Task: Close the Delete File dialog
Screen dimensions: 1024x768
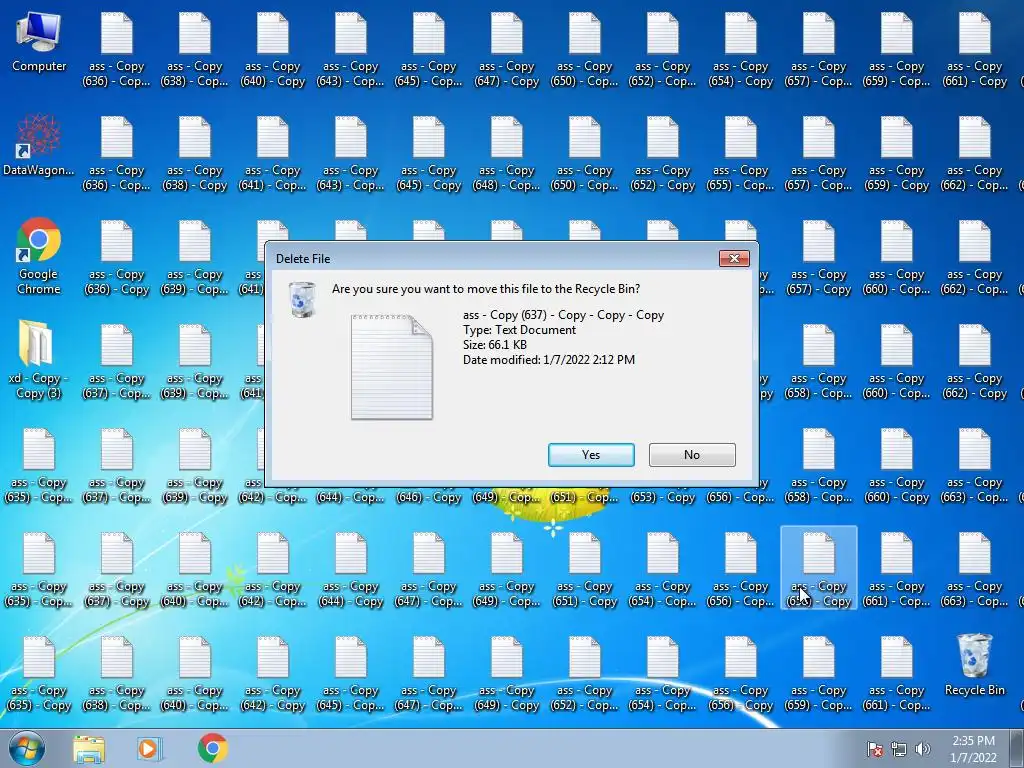Action: [734, 259]
